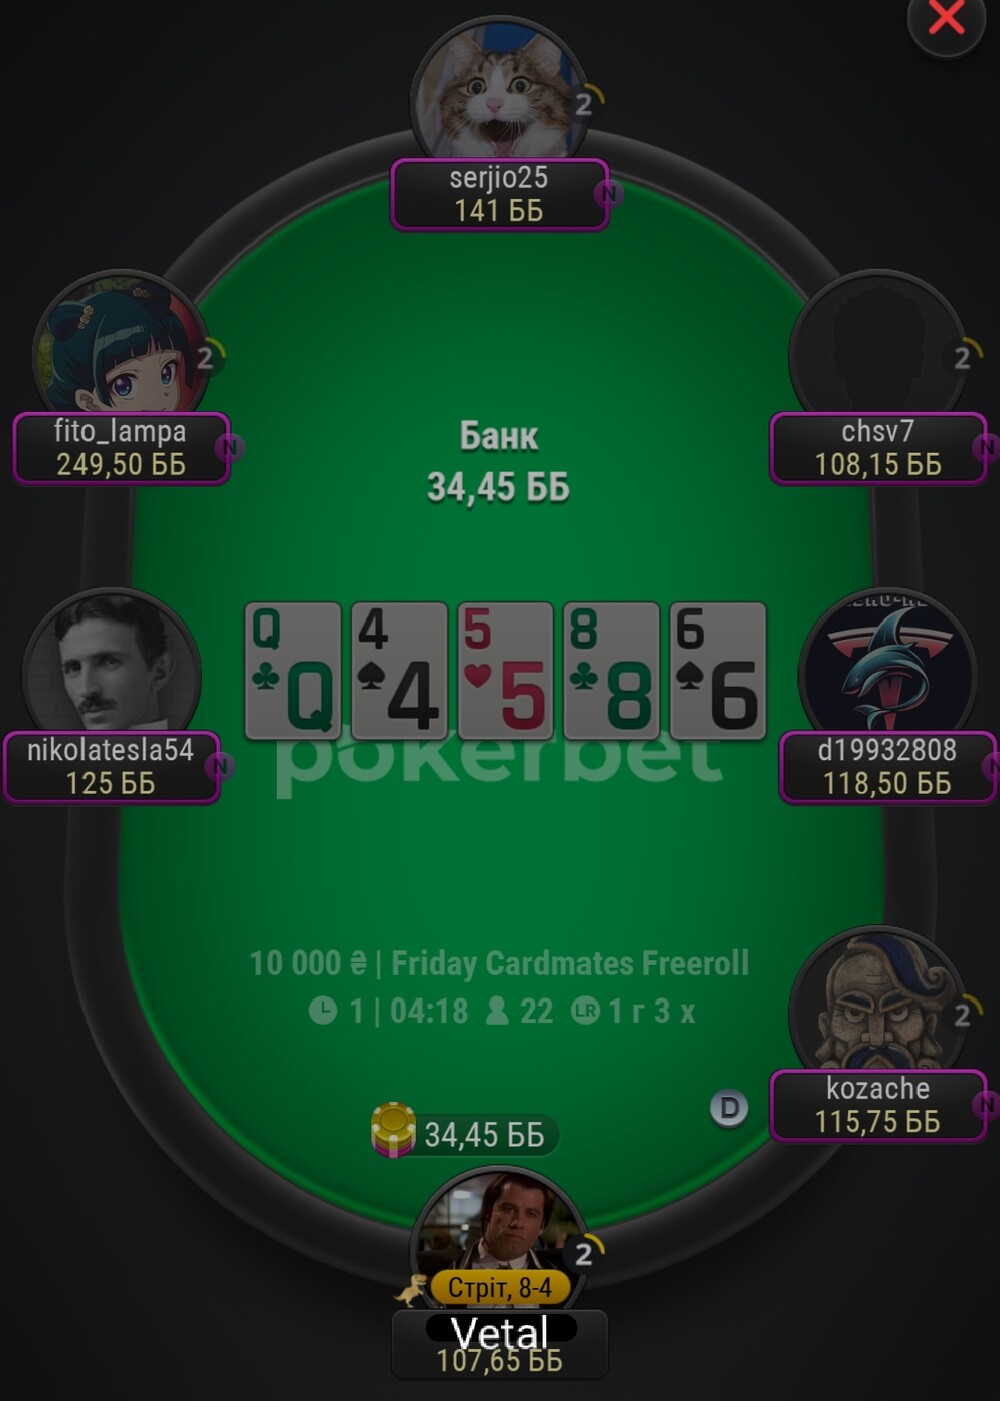Close the table with the red X

tap(945, 20)
